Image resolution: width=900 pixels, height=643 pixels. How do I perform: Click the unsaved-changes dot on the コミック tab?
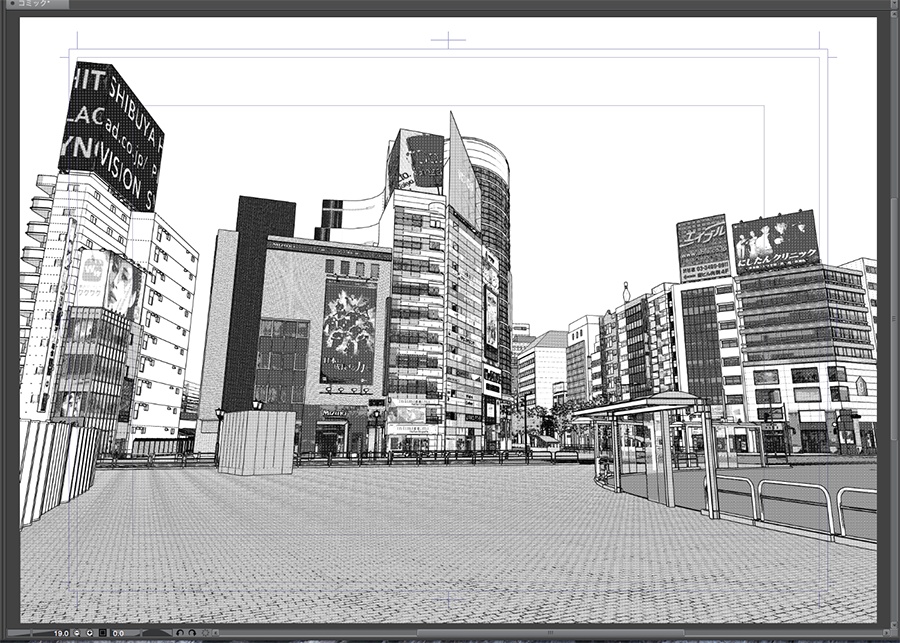13,4
